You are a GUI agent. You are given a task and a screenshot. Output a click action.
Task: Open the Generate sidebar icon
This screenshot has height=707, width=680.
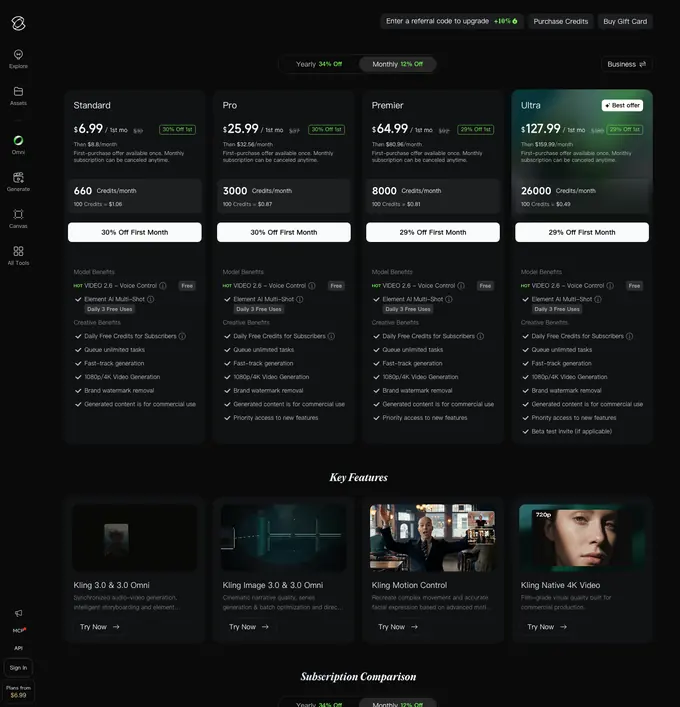pyautogui.click(x=18, y=177)
